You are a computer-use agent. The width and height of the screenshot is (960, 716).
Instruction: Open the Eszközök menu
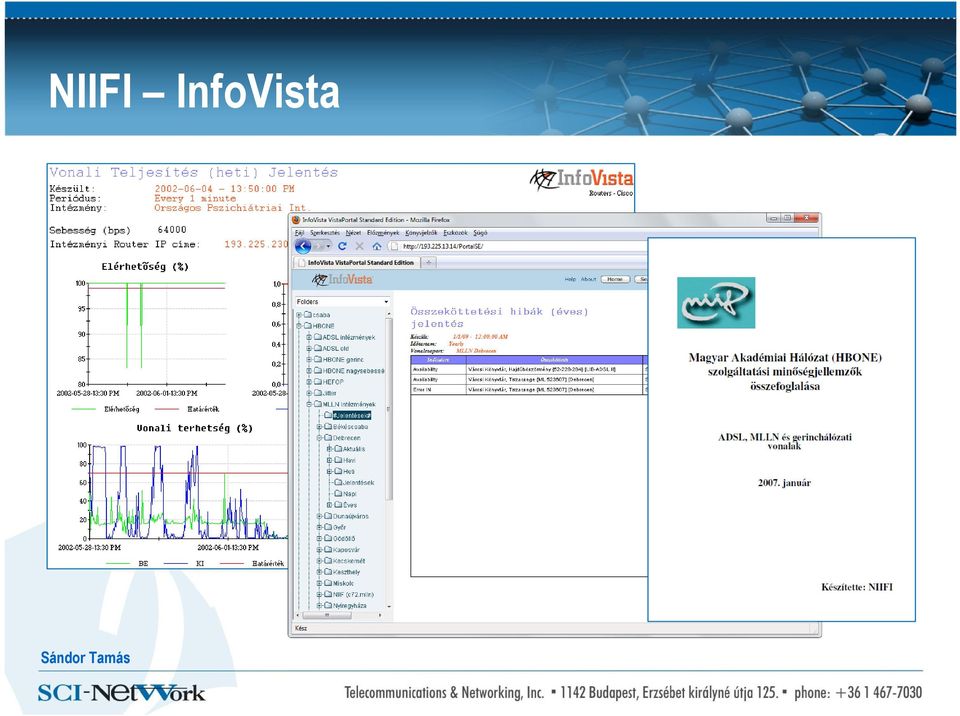[456, 233]
